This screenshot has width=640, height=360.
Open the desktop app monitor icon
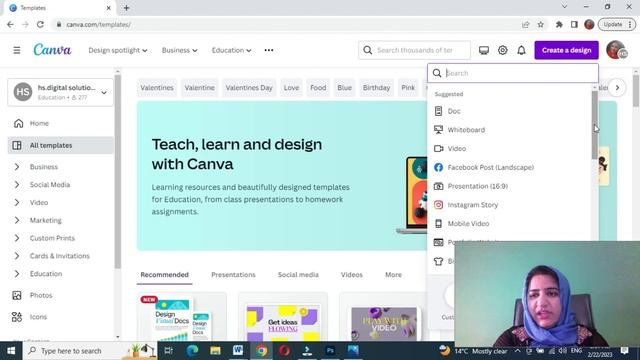coord(484,50)
